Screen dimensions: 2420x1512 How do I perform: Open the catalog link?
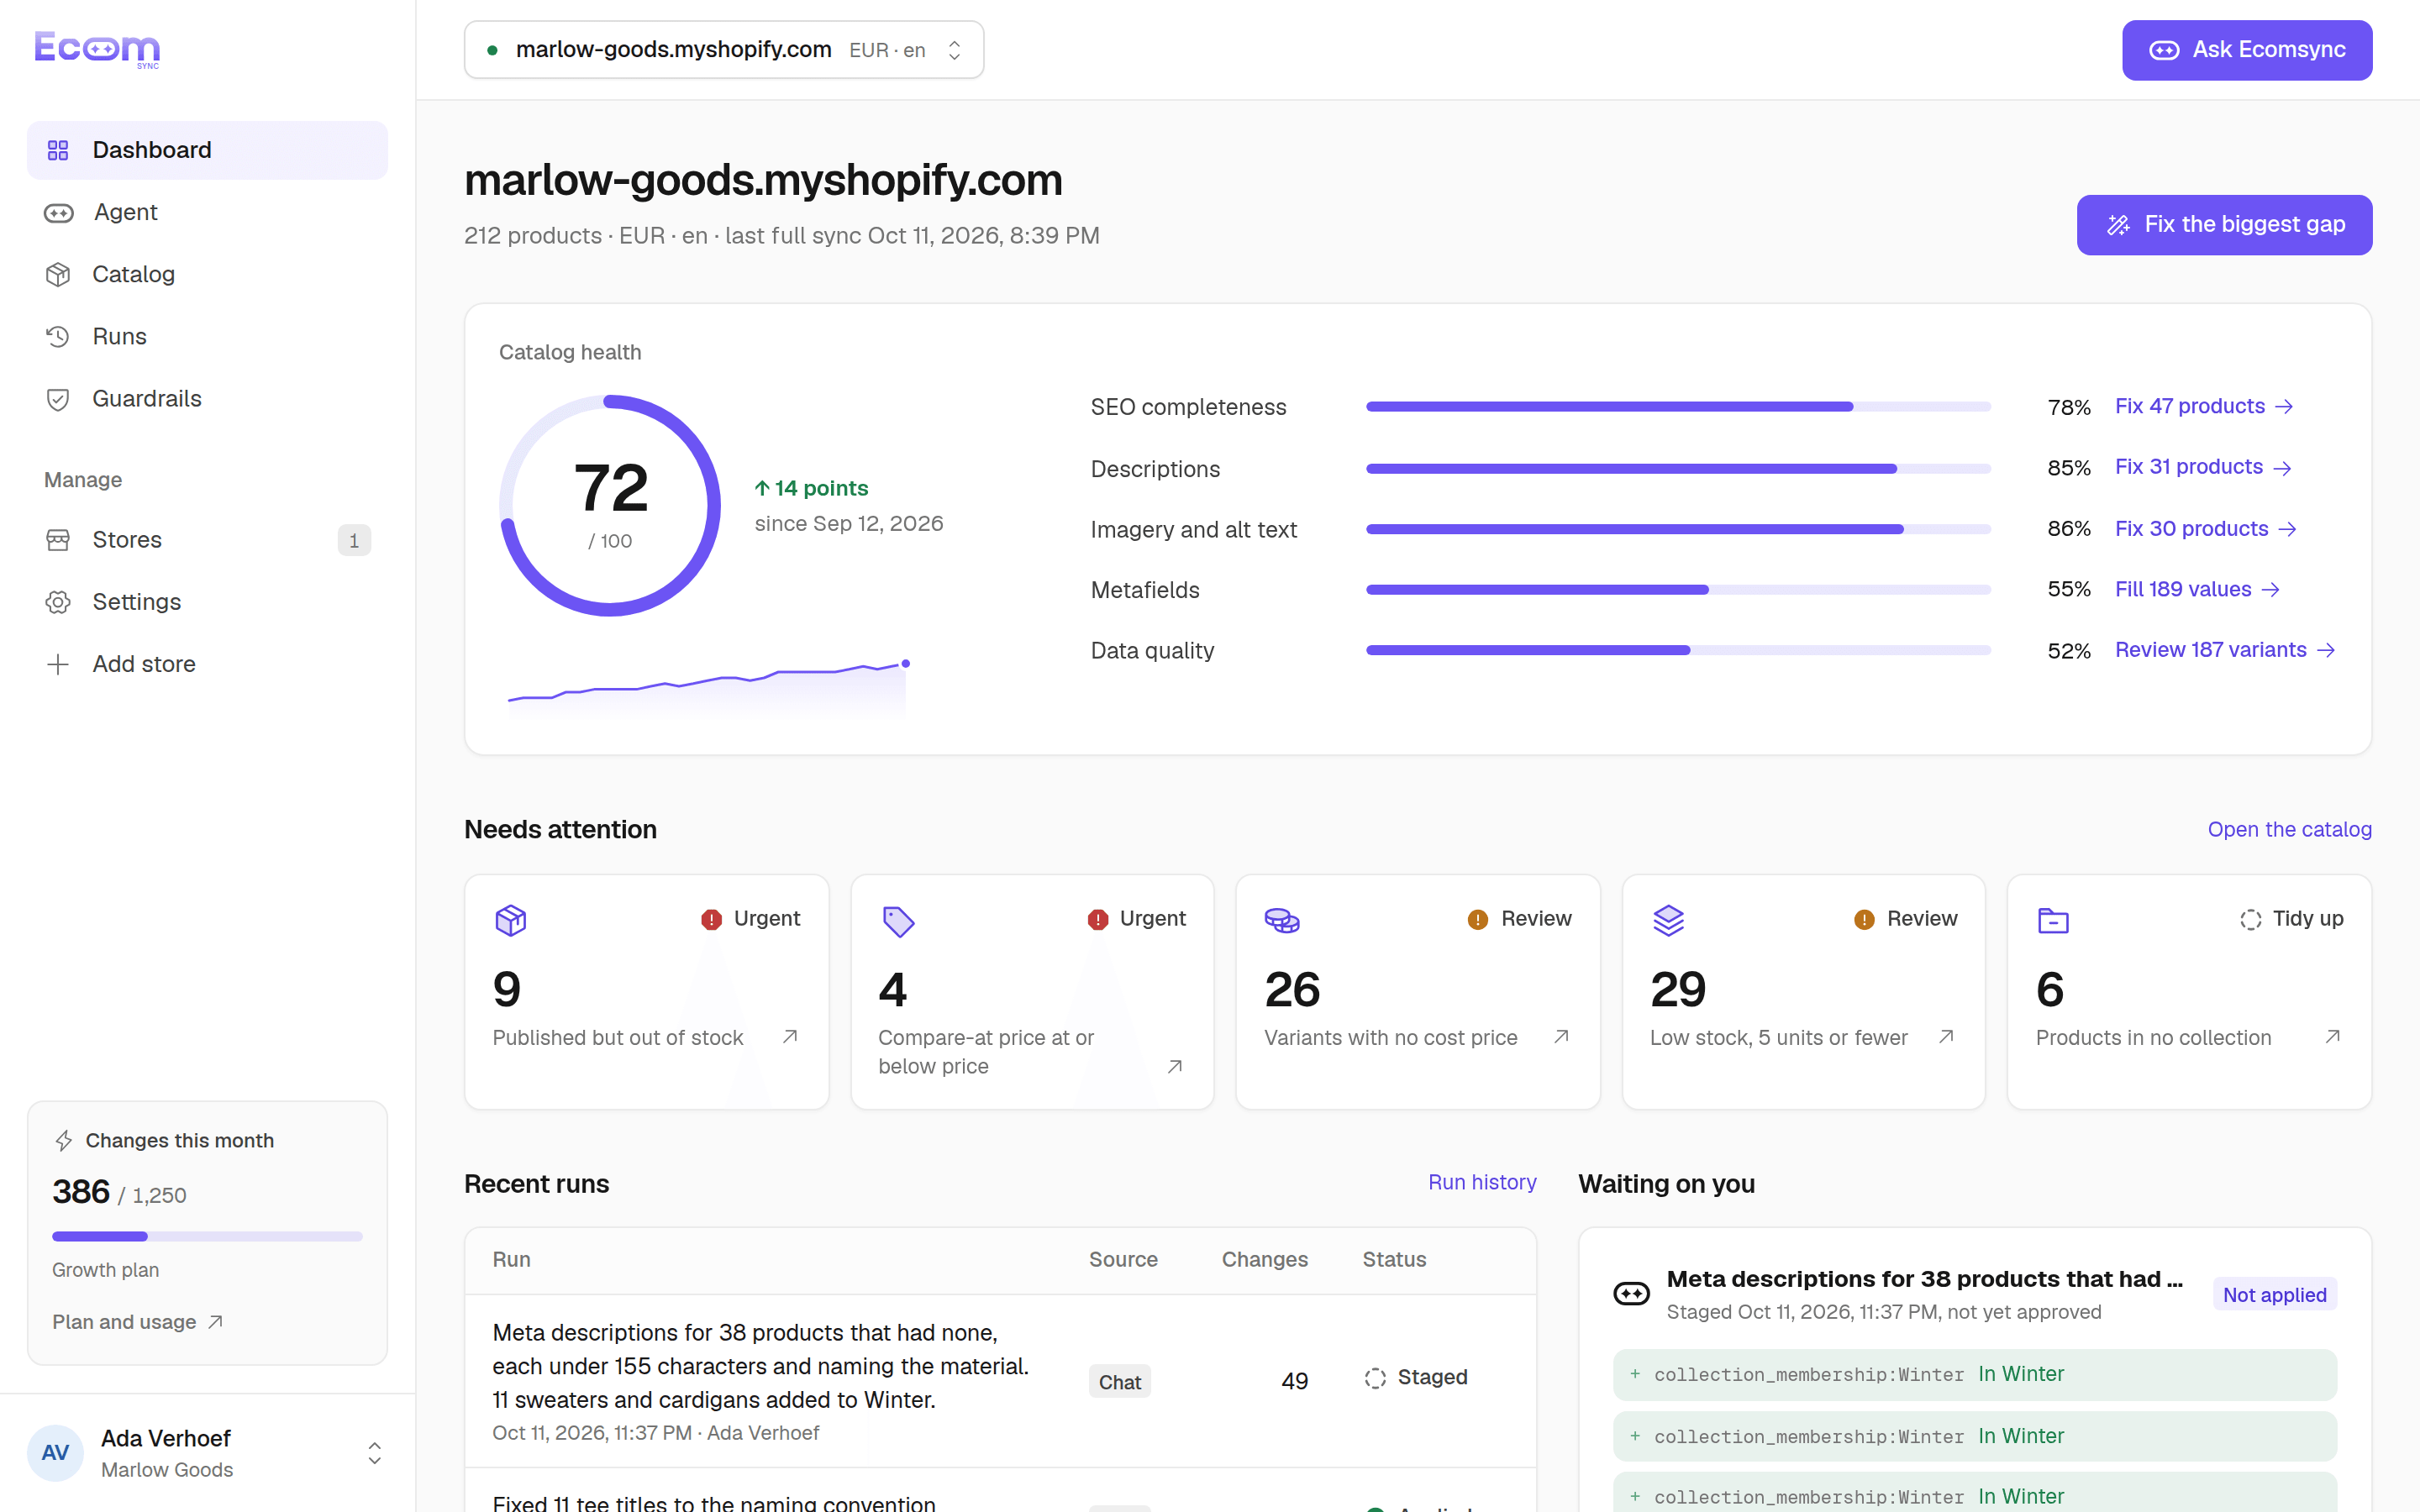2289,830
